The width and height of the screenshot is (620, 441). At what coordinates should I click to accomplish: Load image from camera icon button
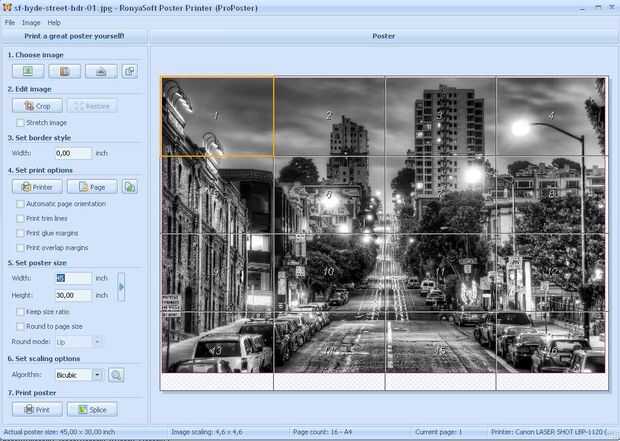click(64, 72)
